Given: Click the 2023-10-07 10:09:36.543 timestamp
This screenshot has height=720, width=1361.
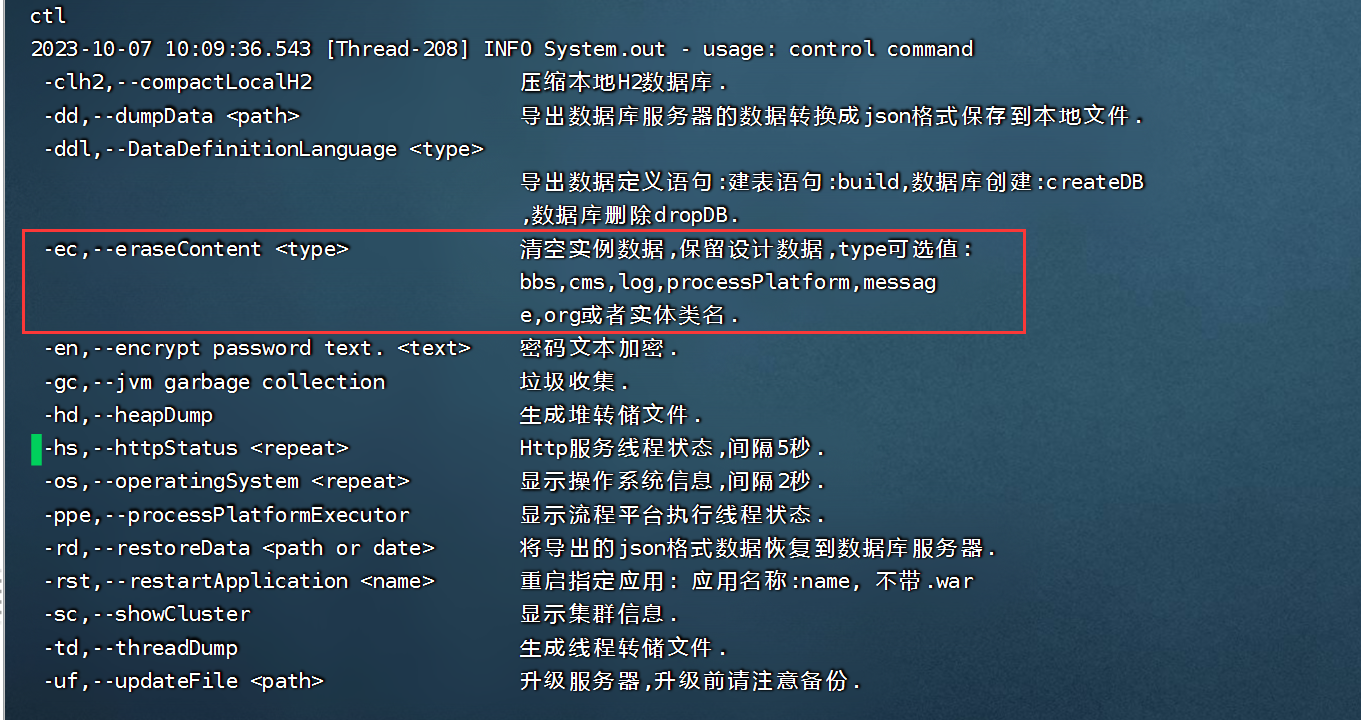Looking at the screenshot, I should coord(170,49).
